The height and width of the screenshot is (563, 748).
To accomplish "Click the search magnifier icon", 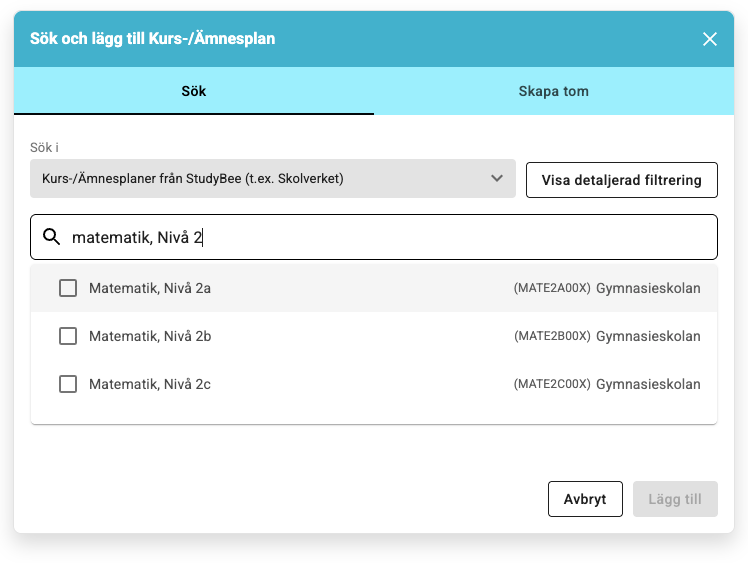I will pyautogui.click(x=52, y=237).
